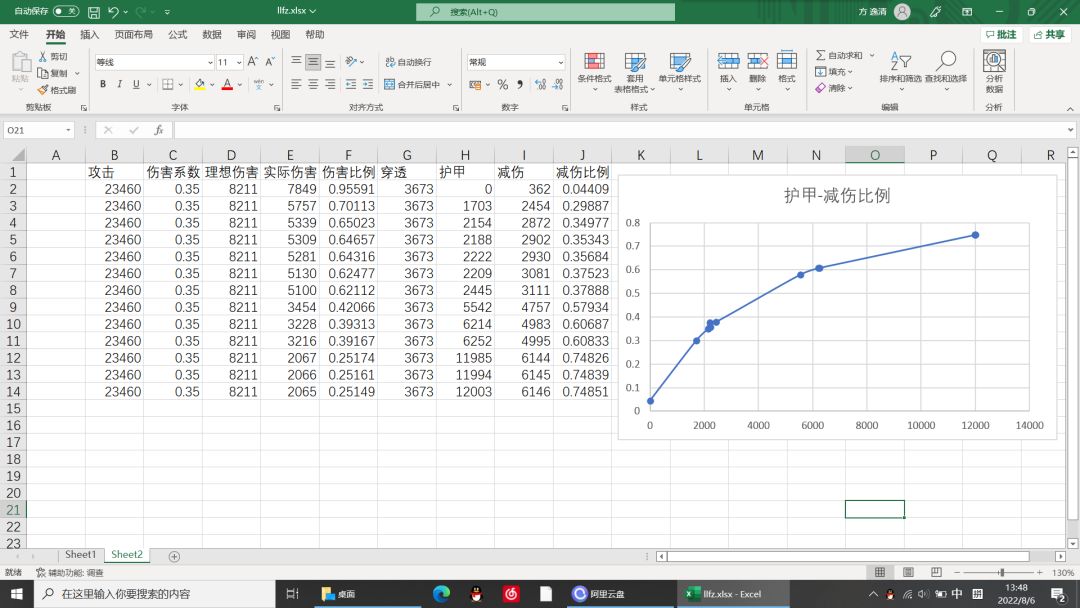Open Conditional Formatting icon
Screen dimensions: 1080x608
coord(594,61)
